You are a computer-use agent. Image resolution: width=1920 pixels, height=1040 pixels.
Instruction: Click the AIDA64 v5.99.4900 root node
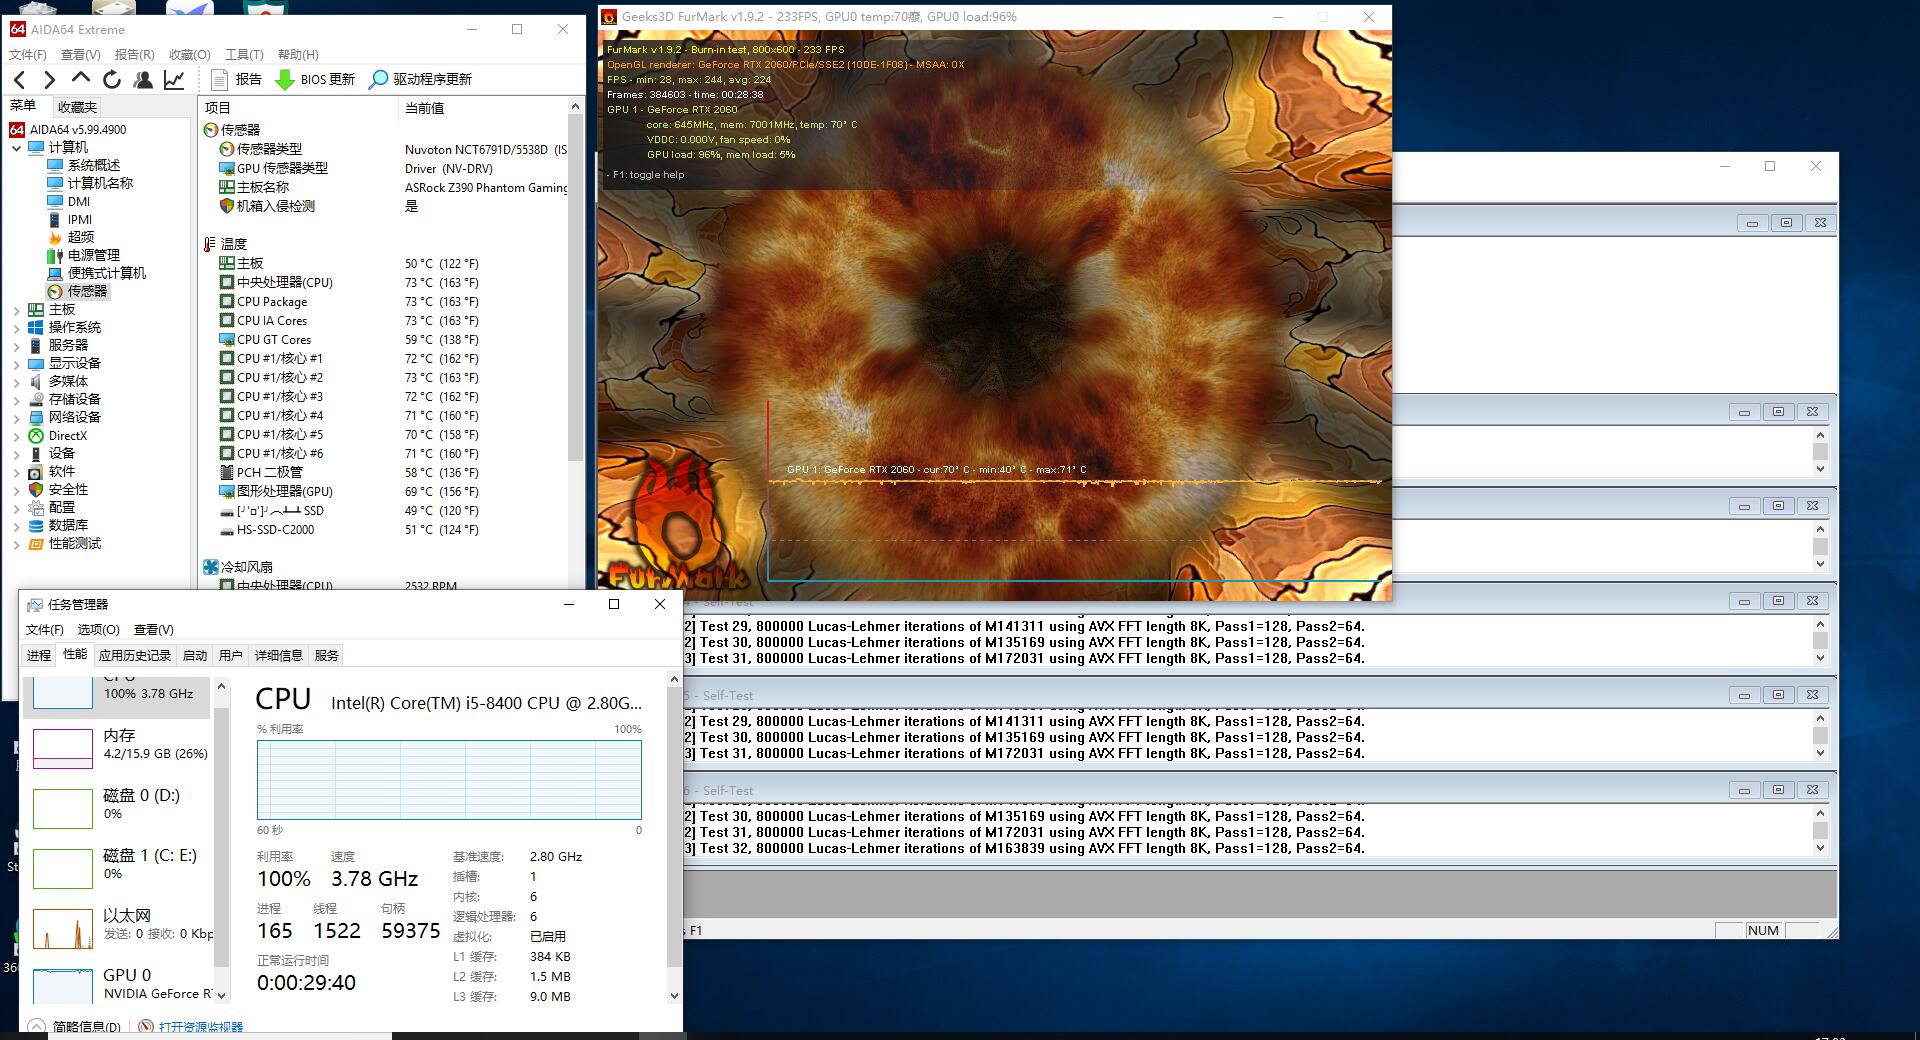[77, 129]
